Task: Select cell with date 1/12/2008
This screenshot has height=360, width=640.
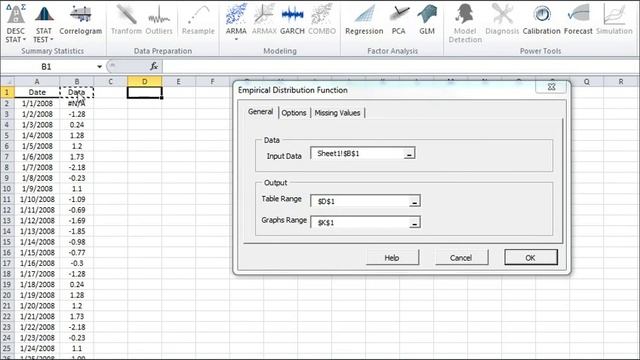Action: pyautogui.click(x=37, y=221)
